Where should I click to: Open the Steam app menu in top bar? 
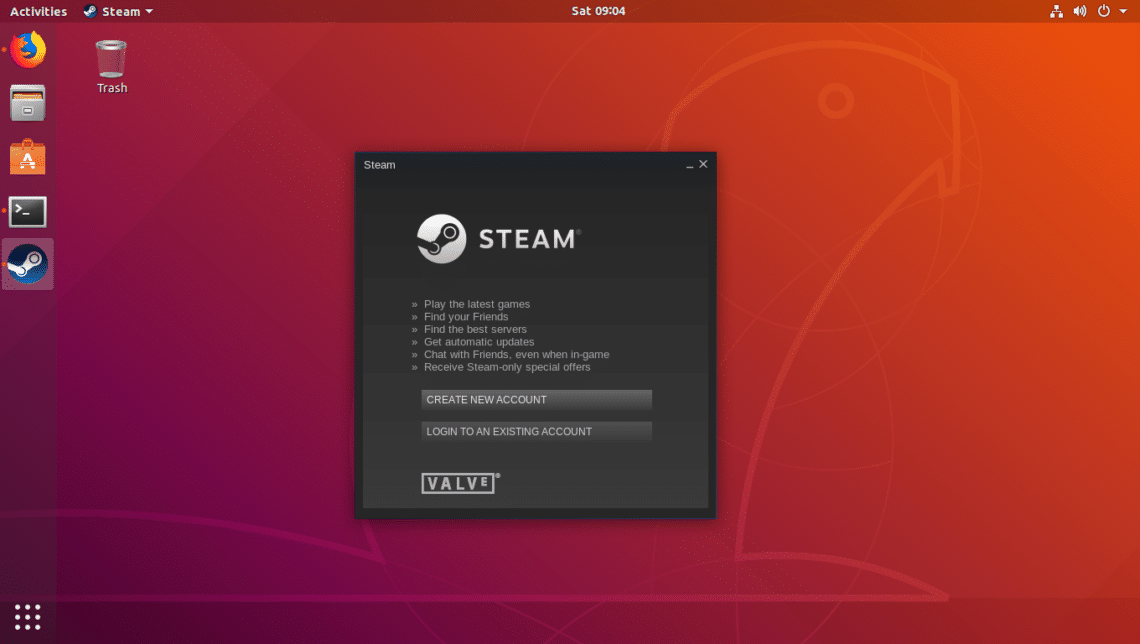pos(119,12)
